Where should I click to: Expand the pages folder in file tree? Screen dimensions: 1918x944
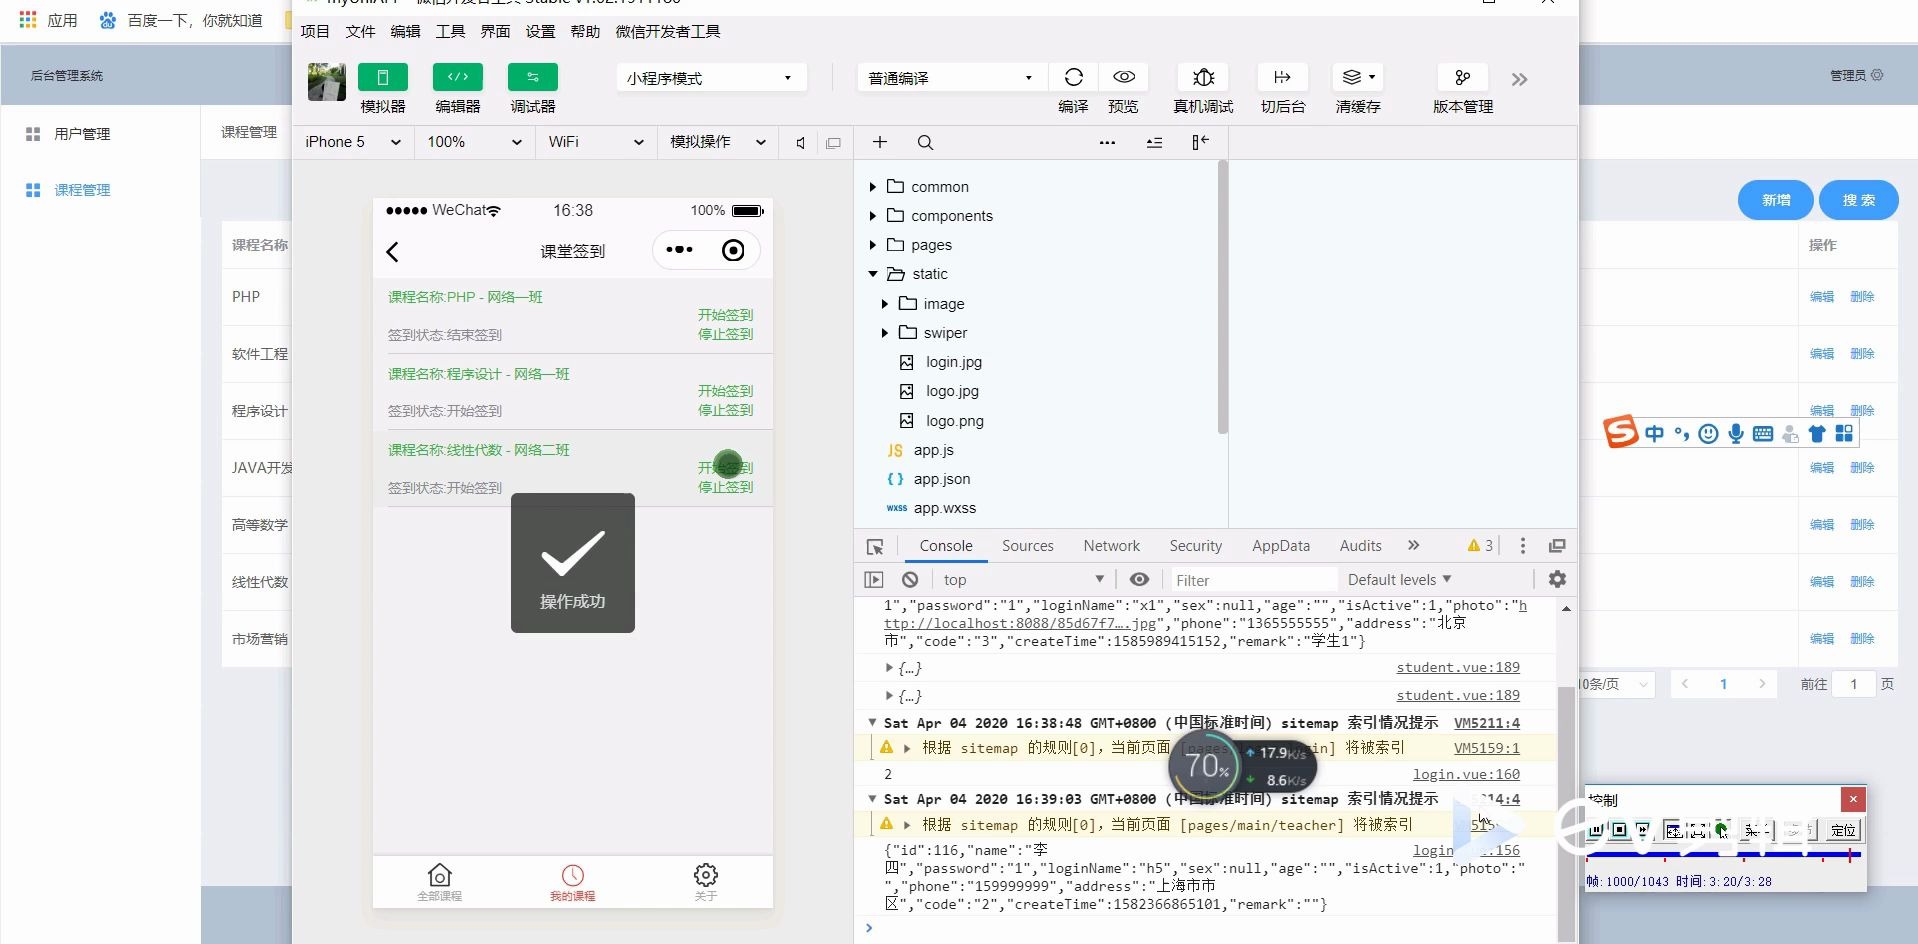(872, 245)
